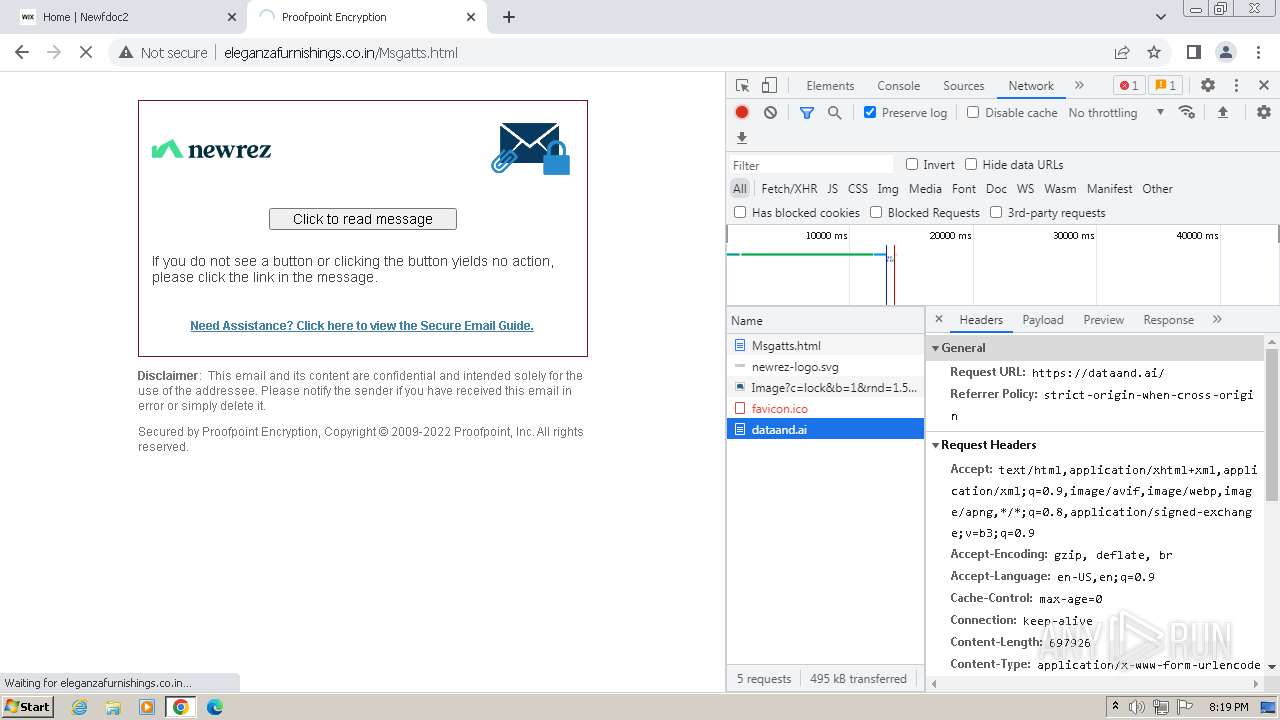Viewport: 1280px width, 720px height.
Task: Click the red error count badge
Action: point(1128,85)
